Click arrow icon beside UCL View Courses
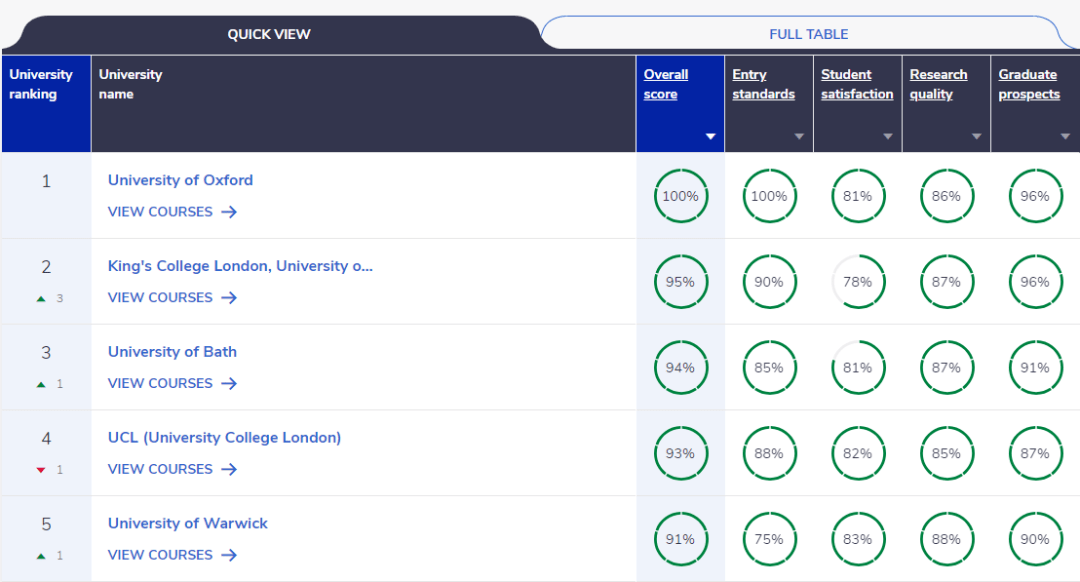Viewport: 1080px width, 582px height. click(x=229, y=469)
